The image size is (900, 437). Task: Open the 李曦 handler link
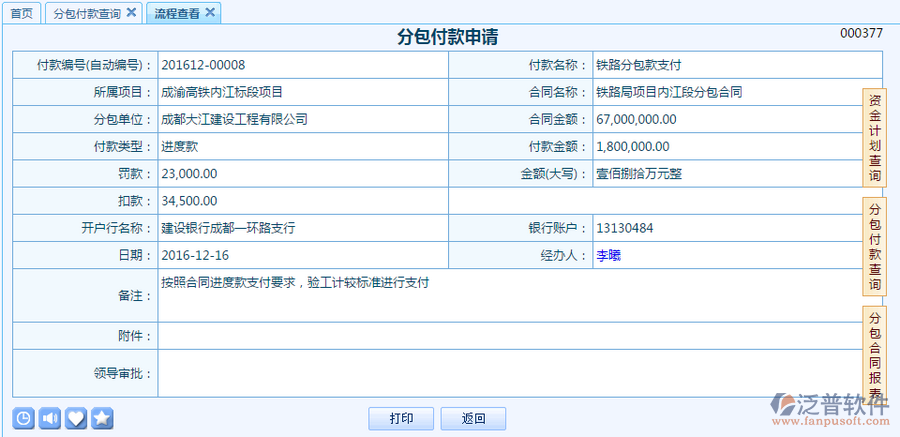[609, 256]
